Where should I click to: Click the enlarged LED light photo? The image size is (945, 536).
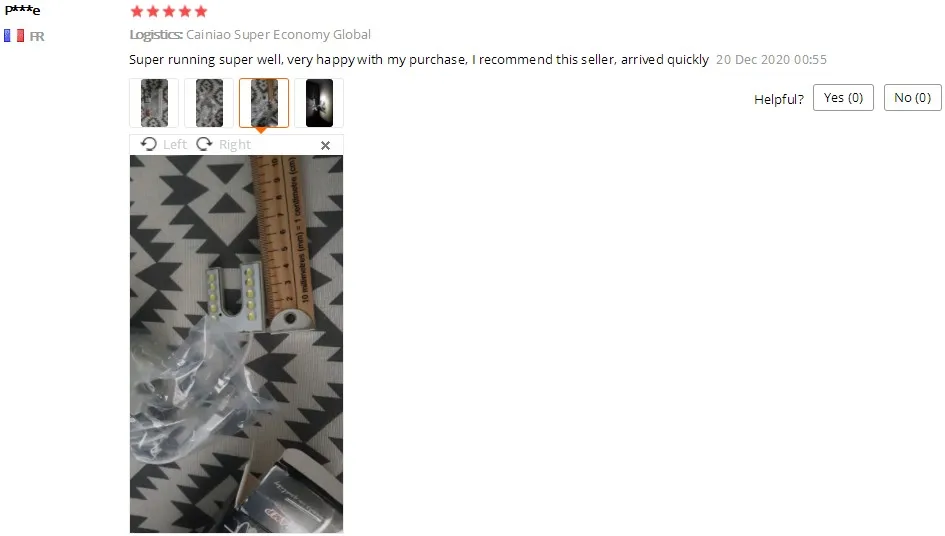coord(236,344)
